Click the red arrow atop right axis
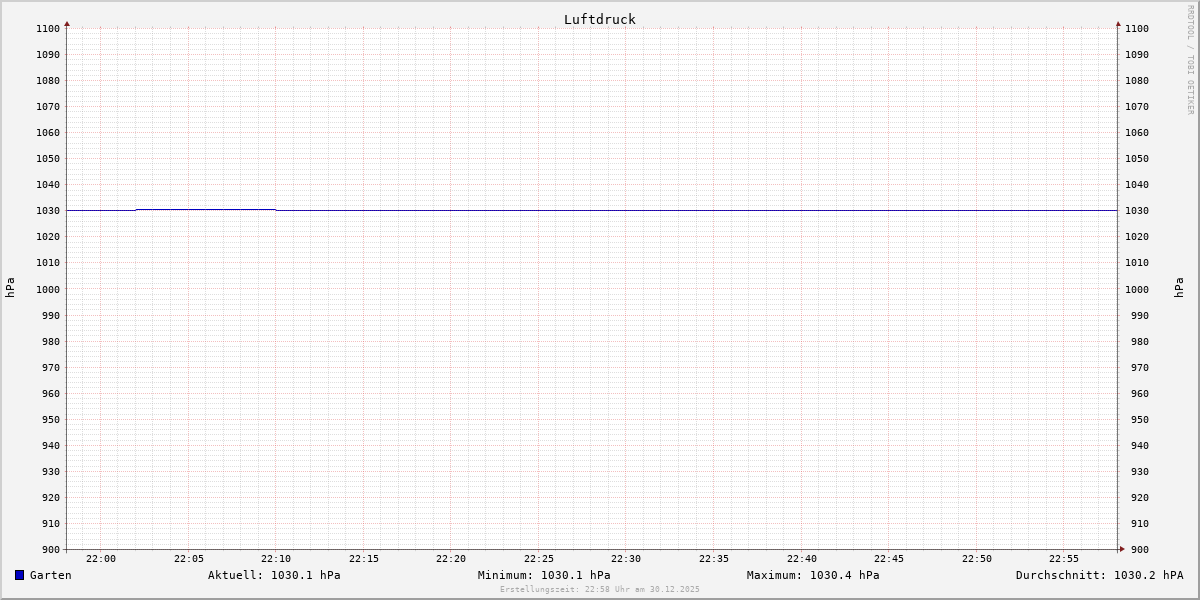1200x600 pixels. [1118, 23]
